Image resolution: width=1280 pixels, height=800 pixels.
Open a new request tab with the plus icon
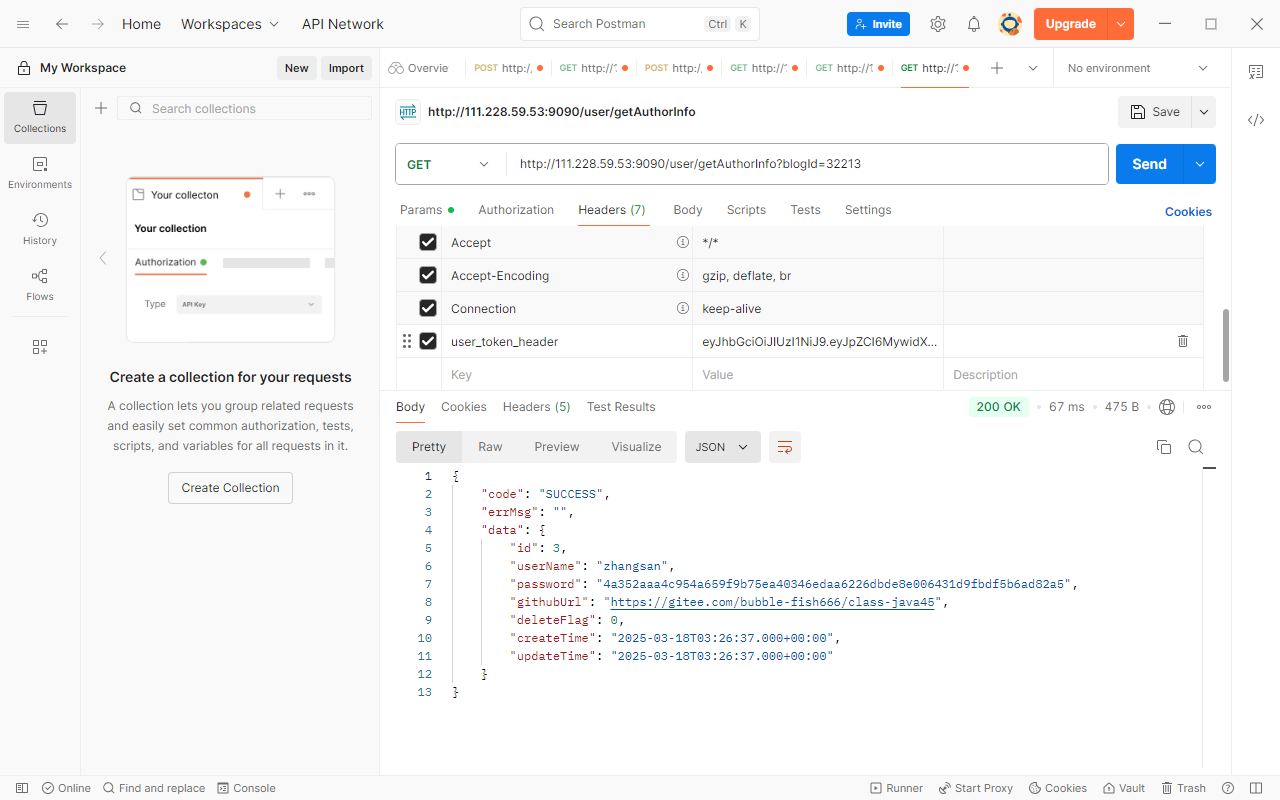click(997, 68)
